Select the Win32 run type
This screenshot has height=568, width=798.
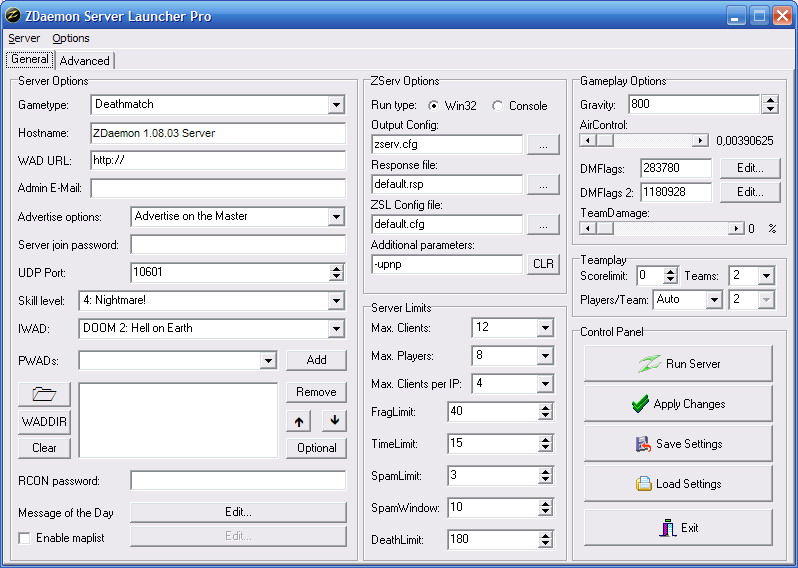(435, 106)
